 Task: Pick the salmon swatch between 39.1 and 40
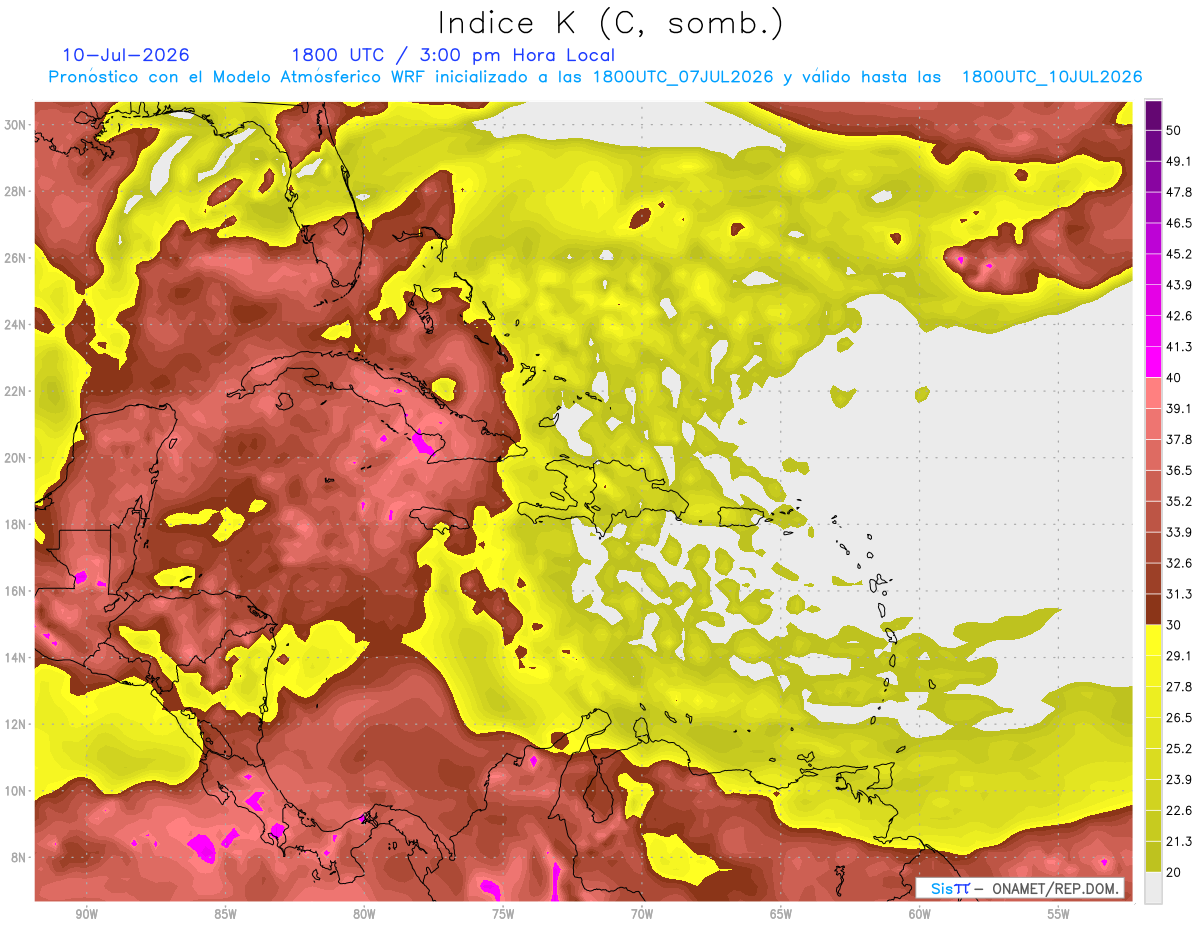pyautogui.click(x=1153, y=393)
